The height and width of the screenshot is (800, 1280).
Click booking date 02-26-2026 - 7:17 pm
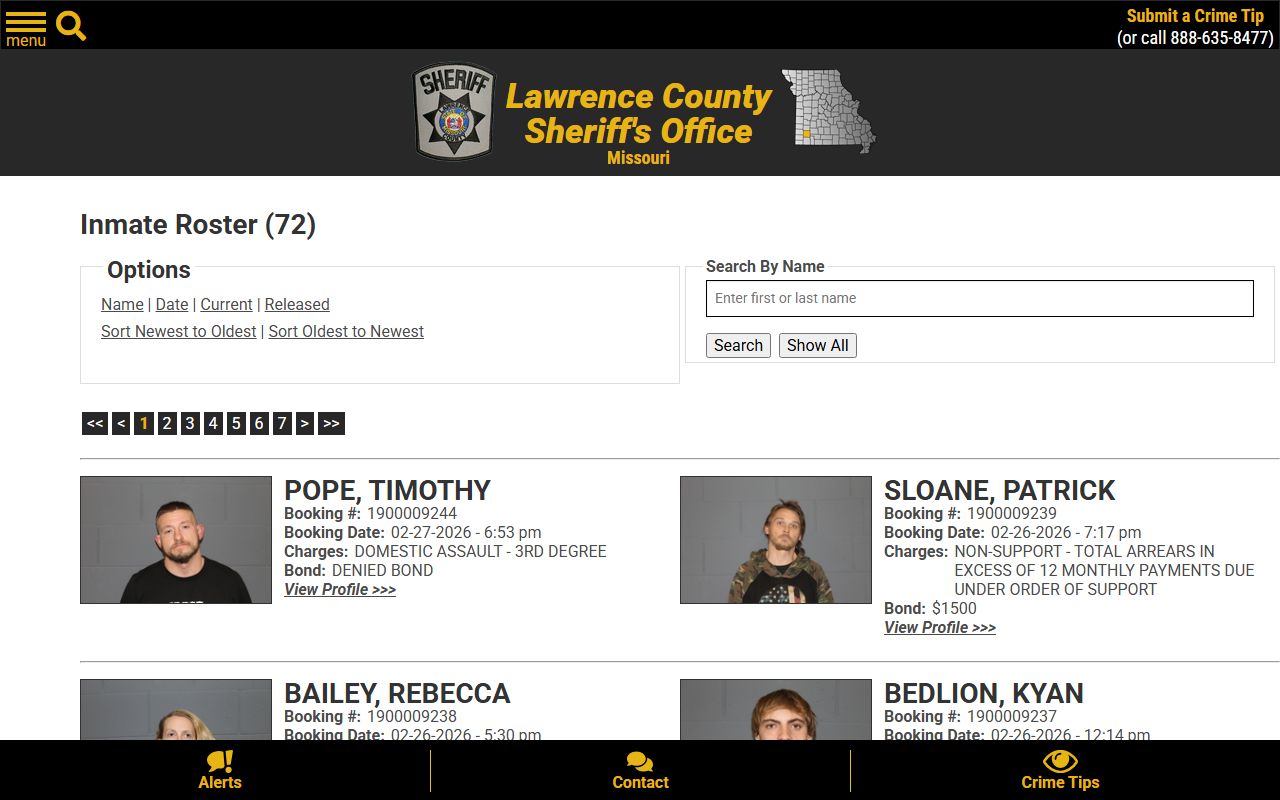coord(1066,532)
